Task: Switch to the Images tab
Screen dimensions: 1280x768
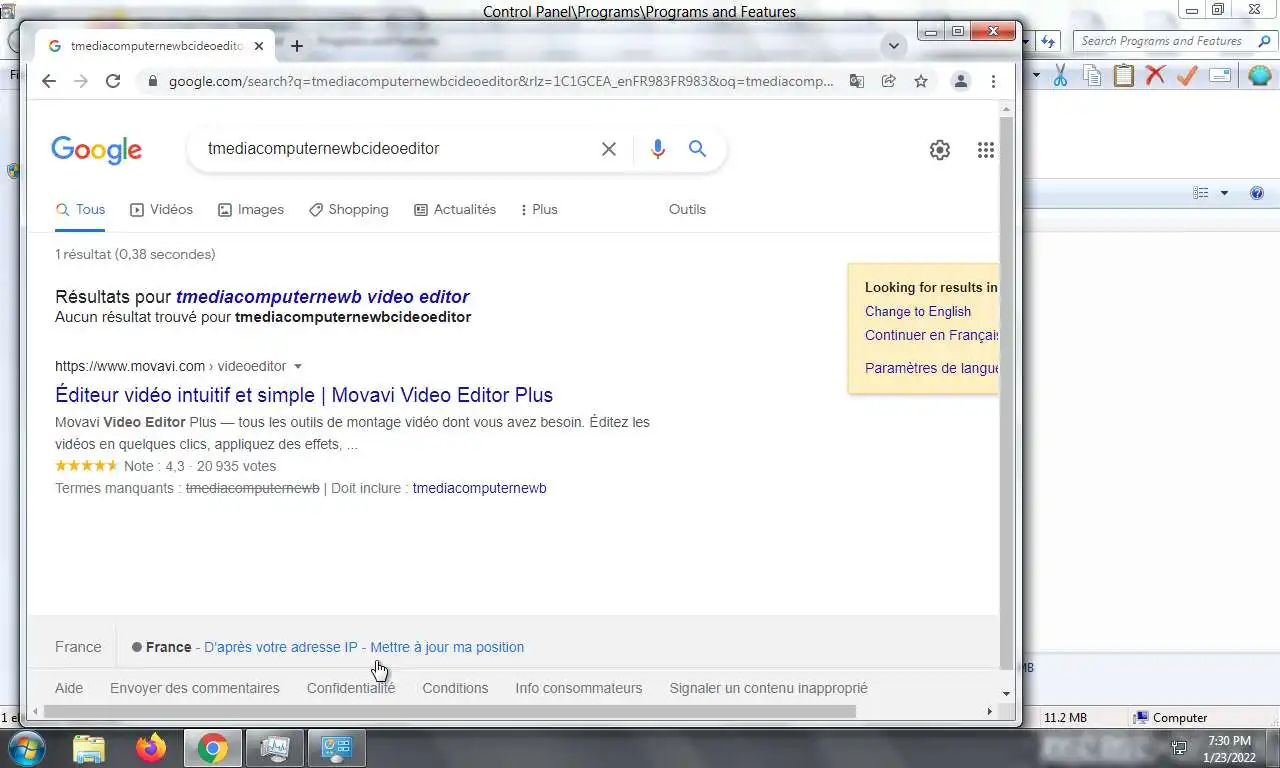Action: (251, 209)
